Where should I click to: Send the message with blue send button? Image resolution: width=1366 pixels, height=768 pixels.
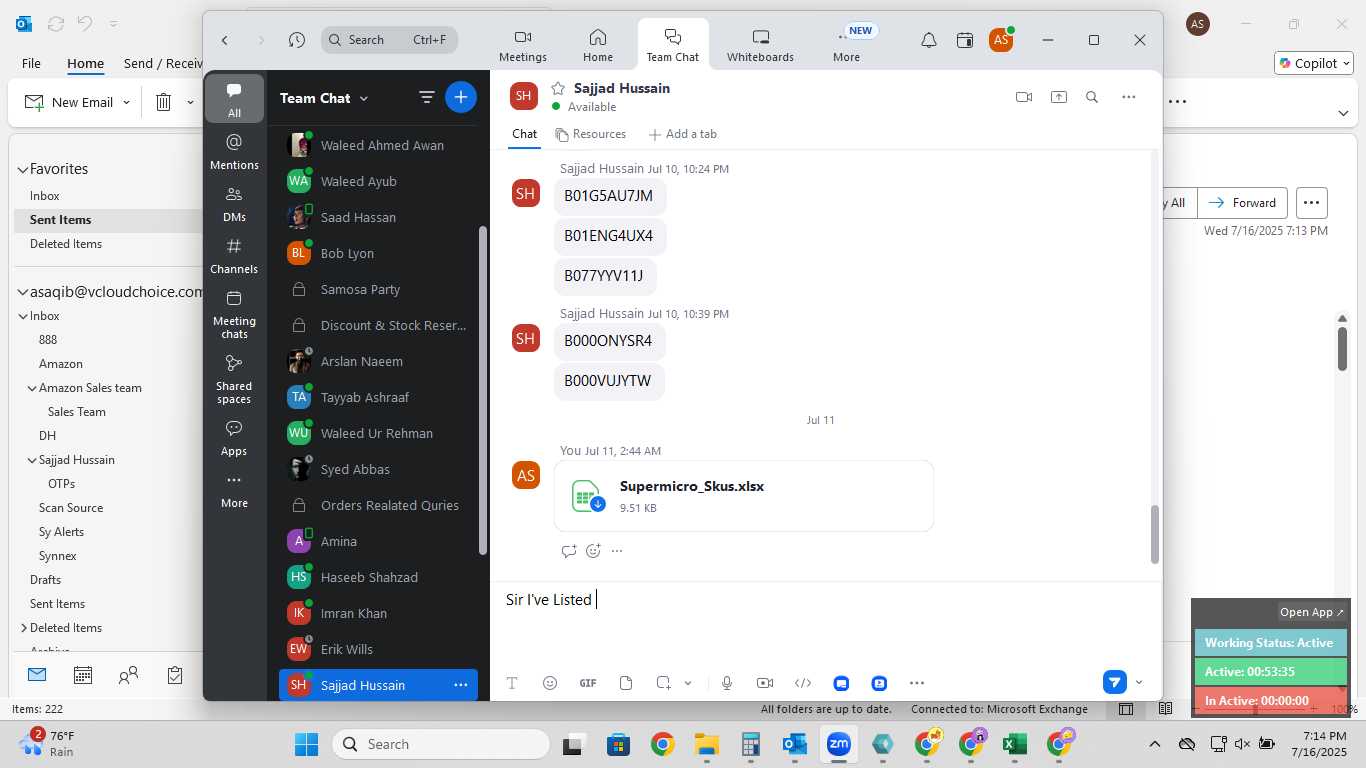[x=1115, y=682]
